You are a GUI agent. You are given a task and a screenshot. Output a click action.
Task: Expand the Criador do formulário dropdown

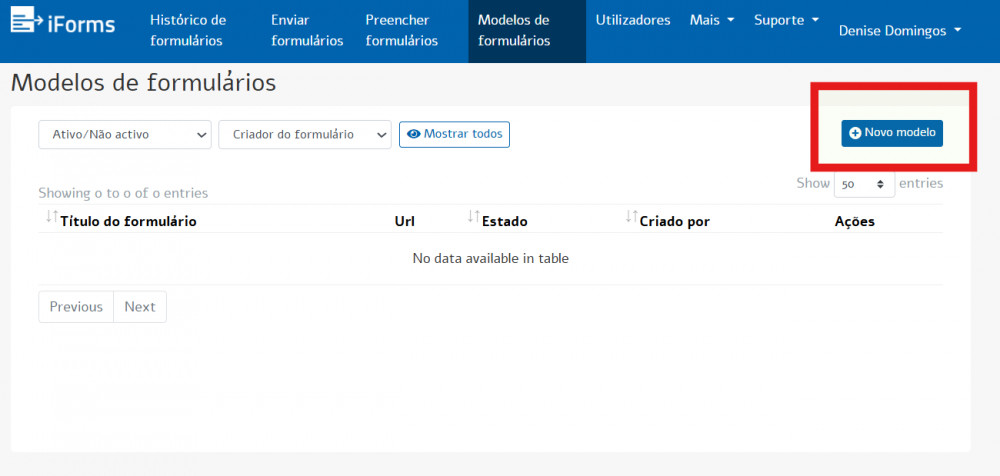pos(305,134)
